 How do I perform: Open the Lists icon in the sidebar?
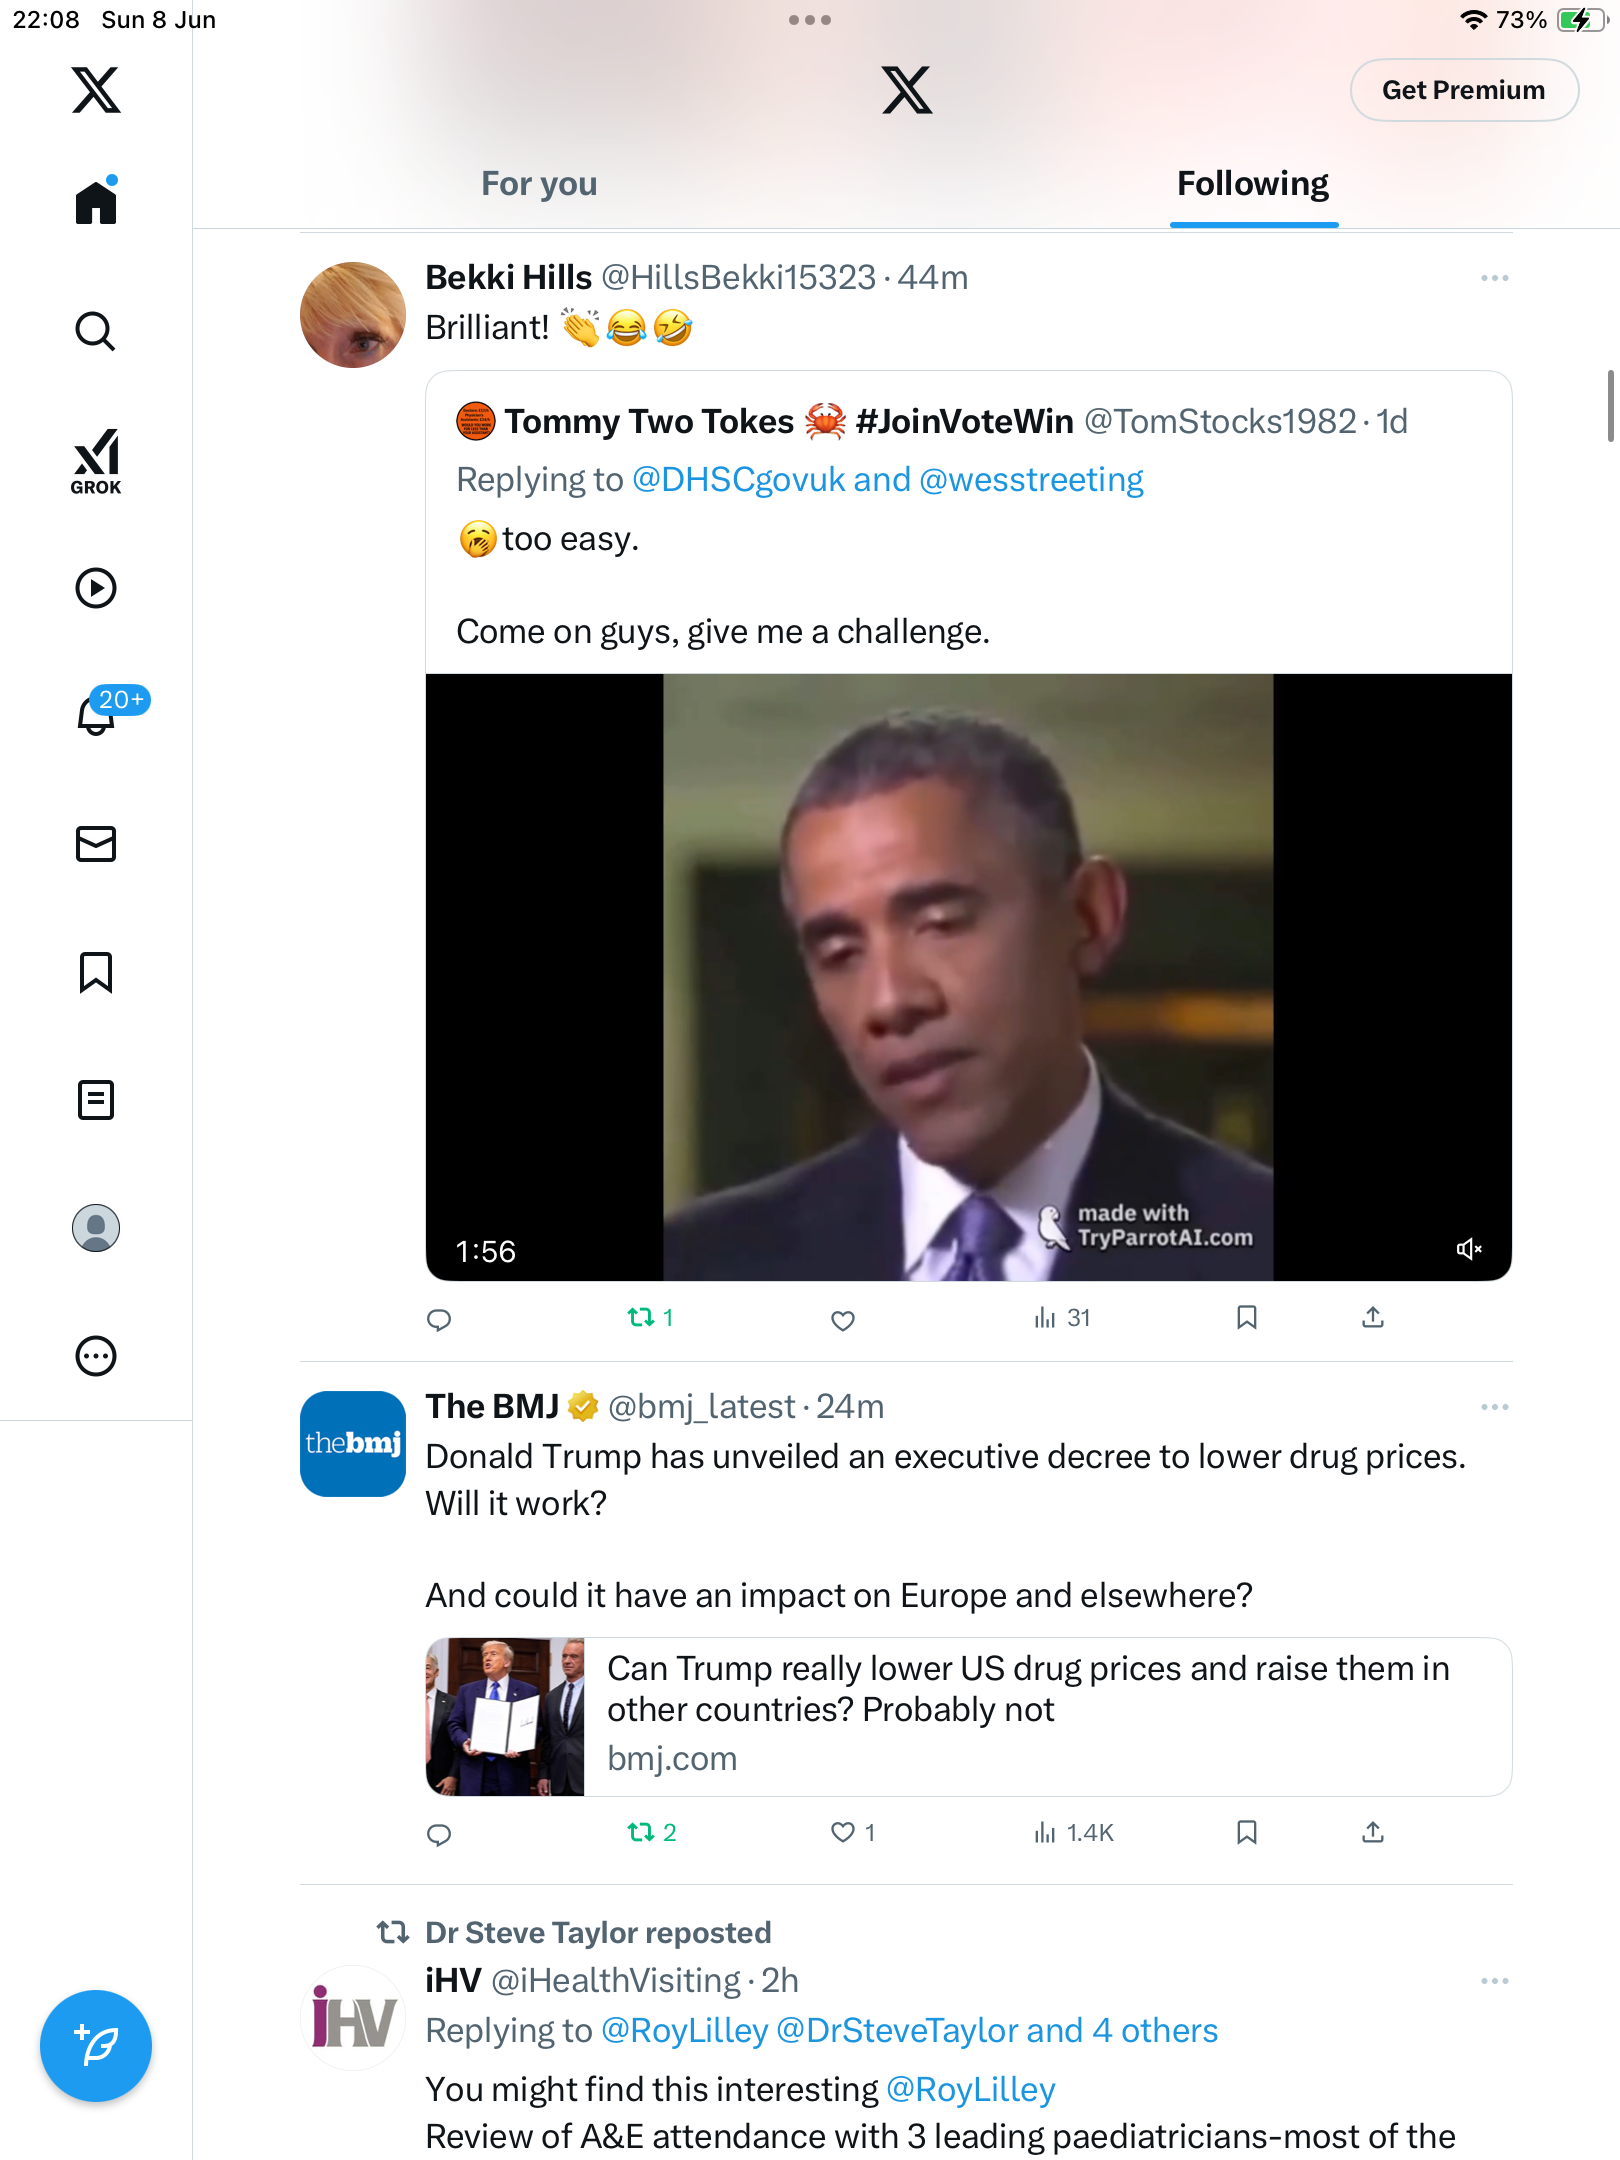[x=96, y=1100]
